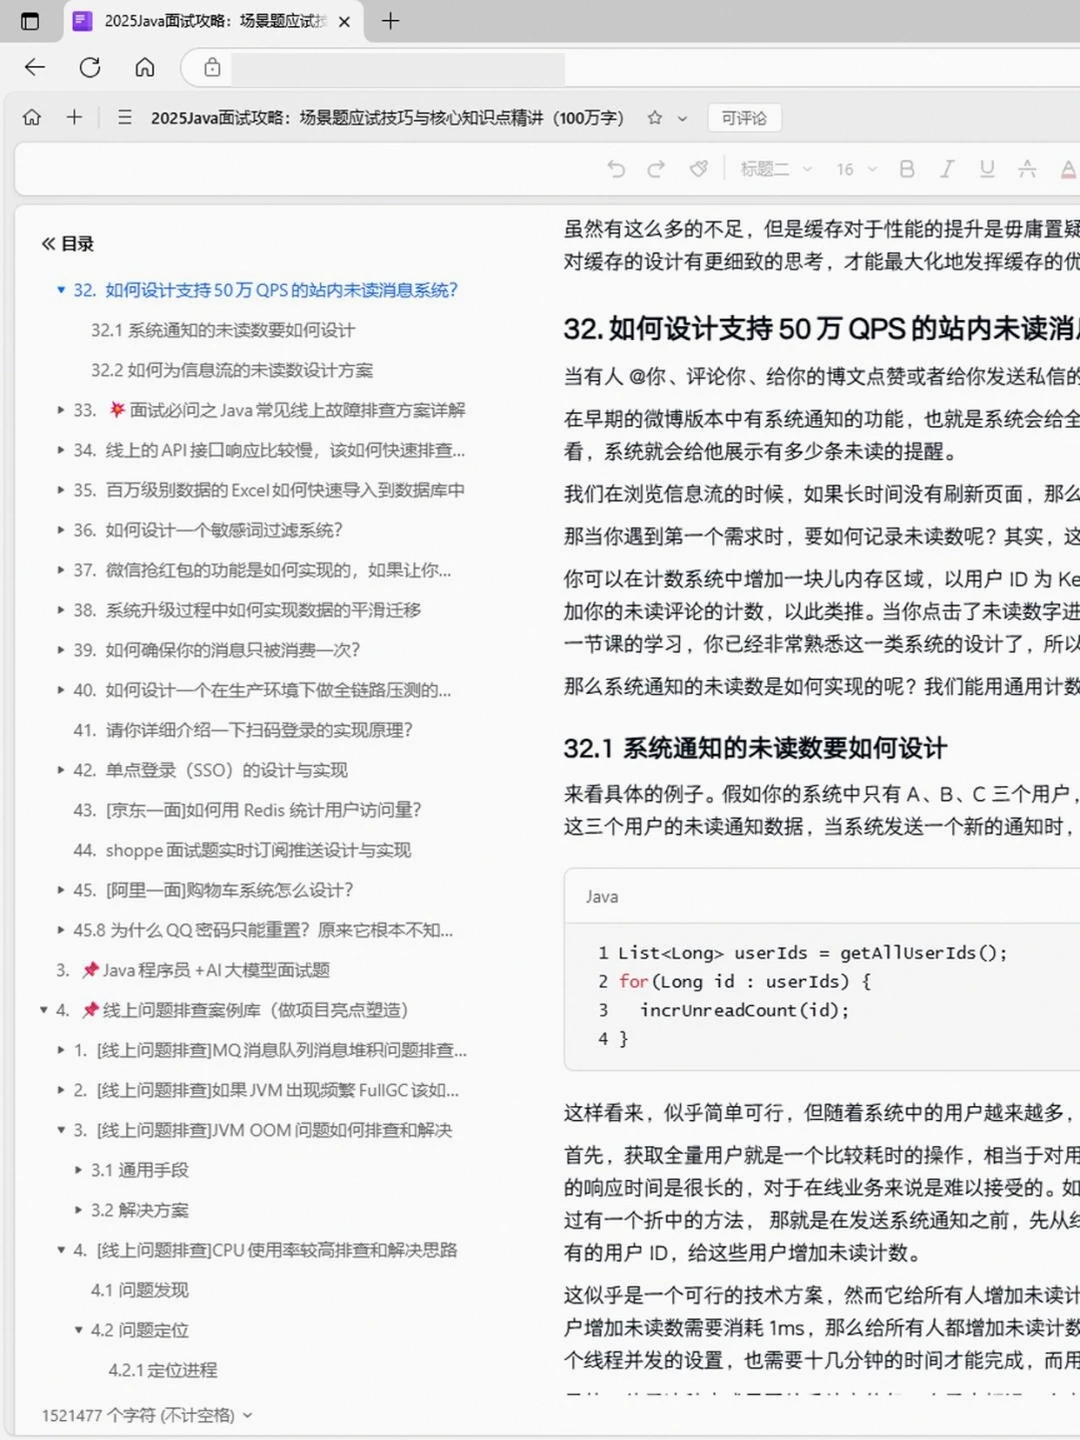Select the Format Painter icon
The image size is (1080, 1440).
[698, 169]
